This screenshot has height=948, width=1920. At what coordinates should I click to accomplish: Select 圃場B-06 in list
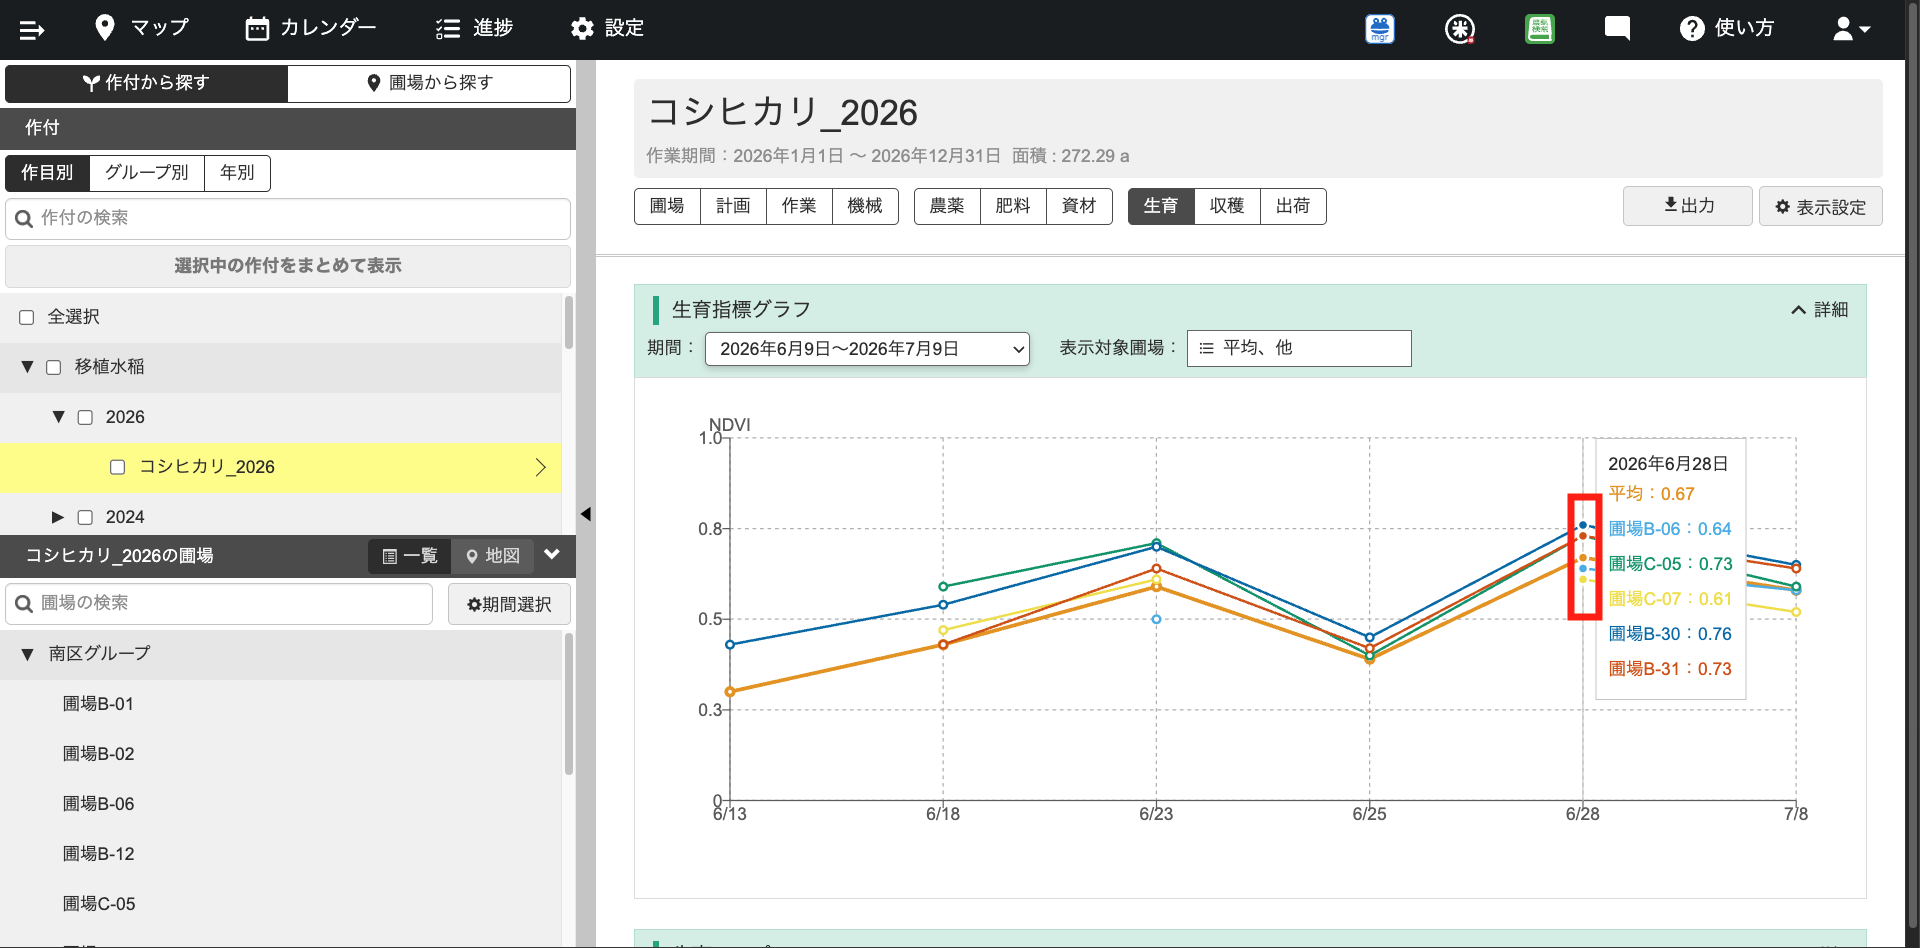pyautogui.click(x=98, y=804)
